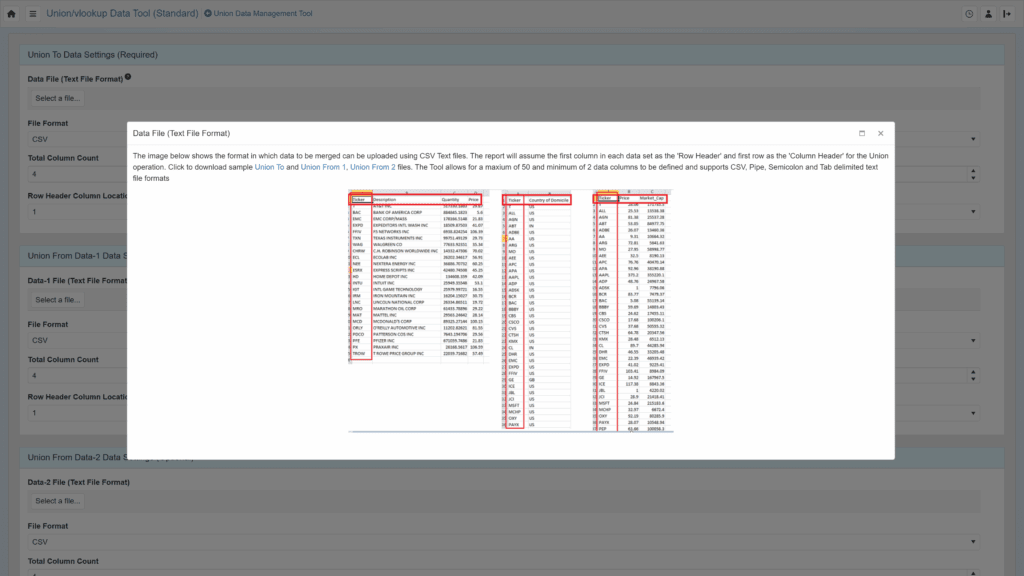Click the help icon beside Data File label

128,77
